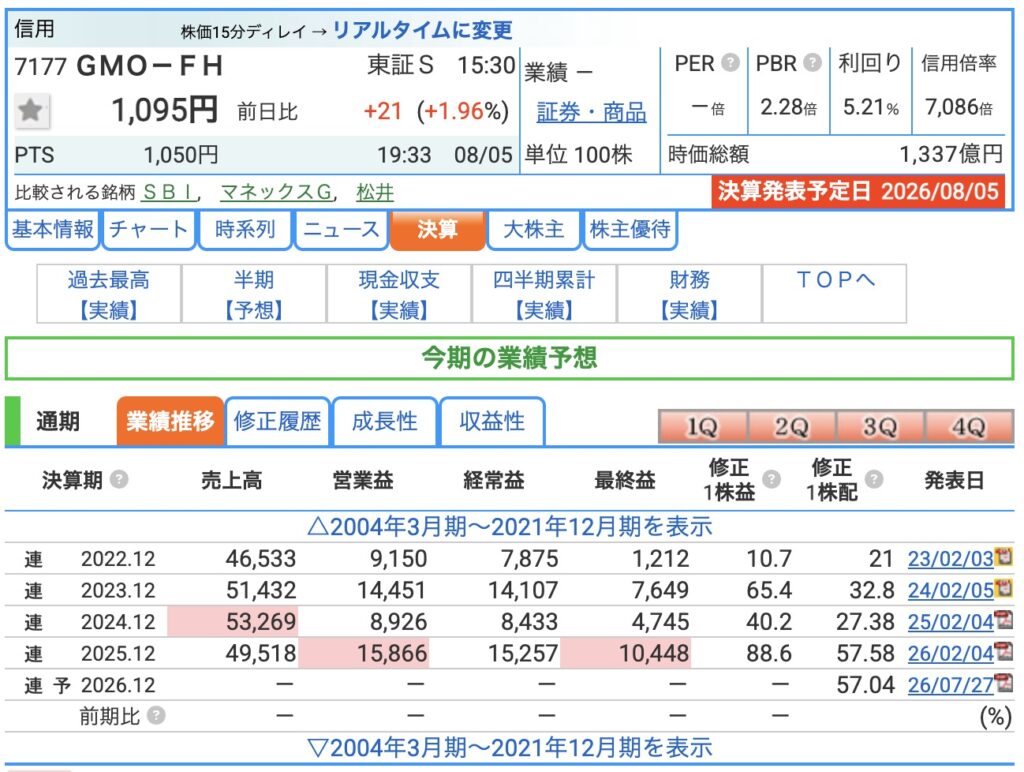Viewport: 1024px width, 772px height.
Task: Click the 決算発表予定日 2026/08/05 banner
Action: 858,191
